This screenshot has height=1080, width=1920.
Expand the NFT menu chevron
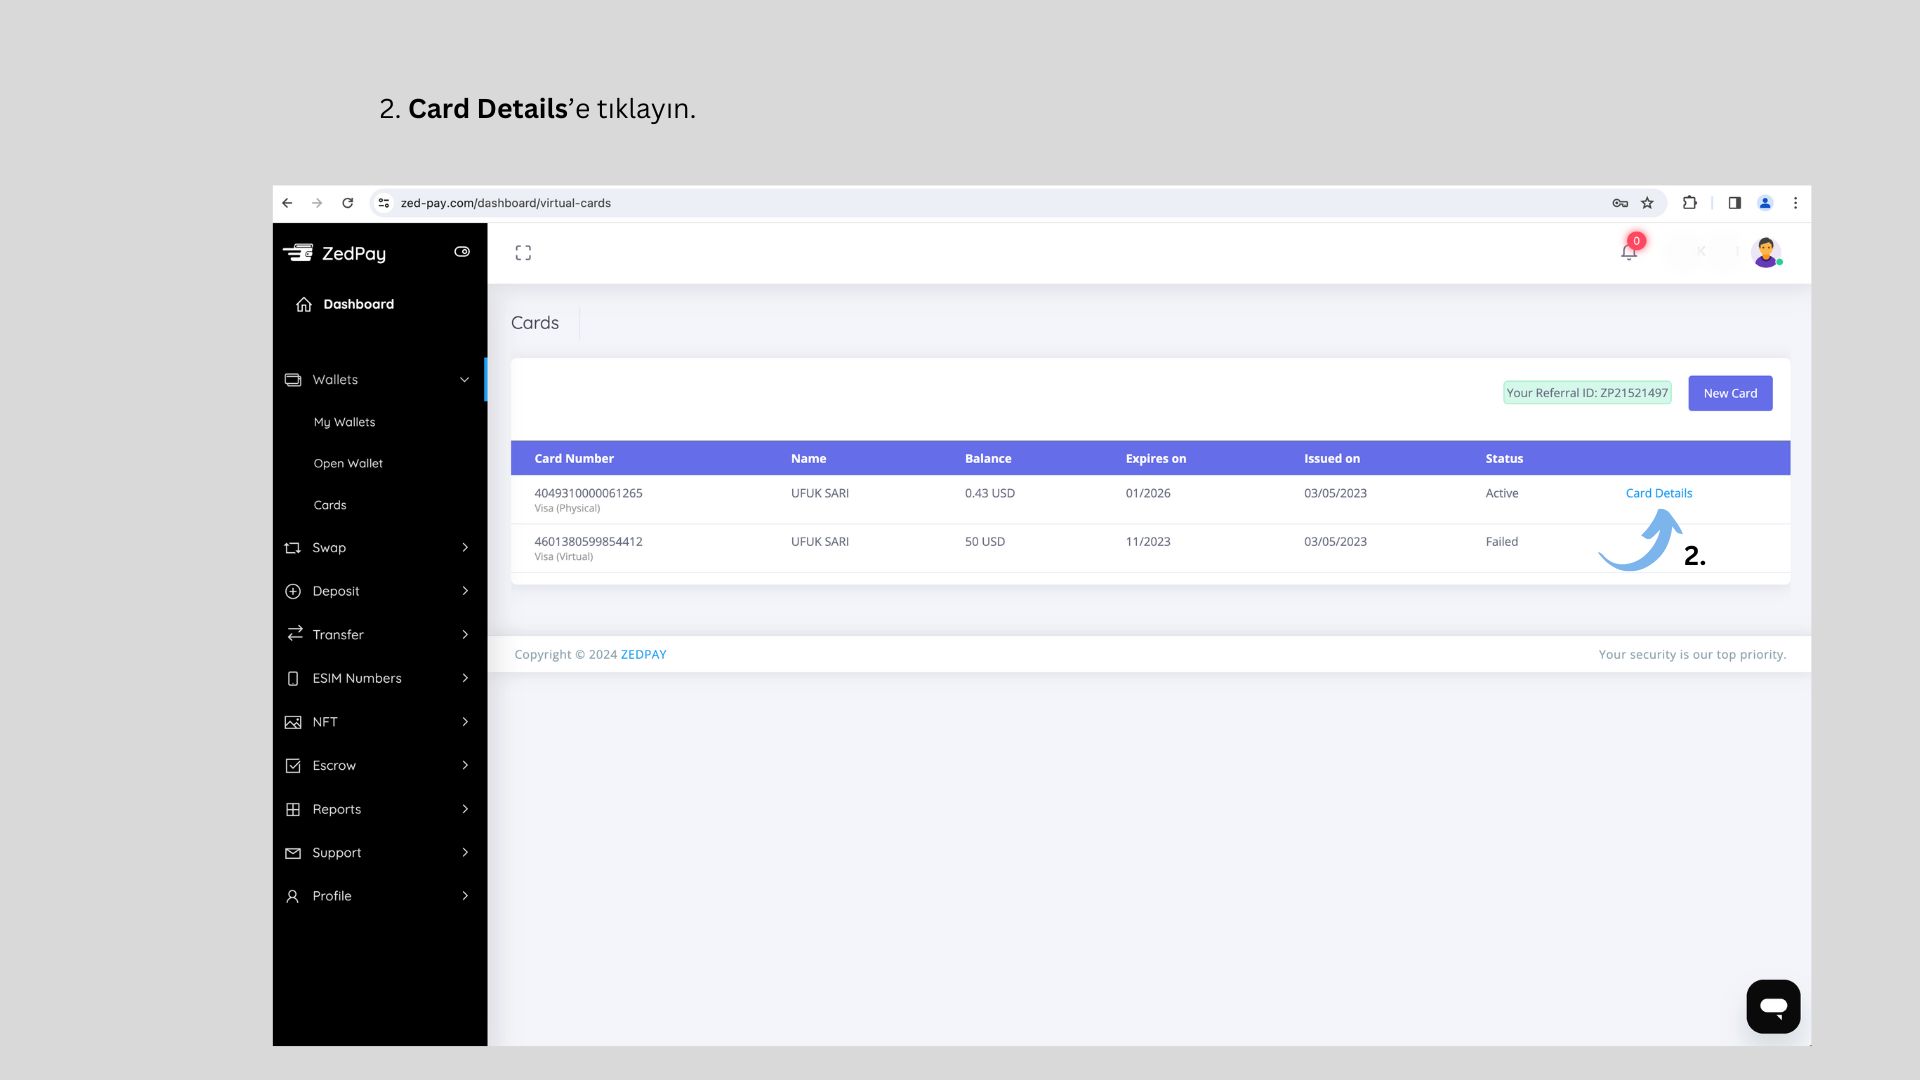[465, 721]
